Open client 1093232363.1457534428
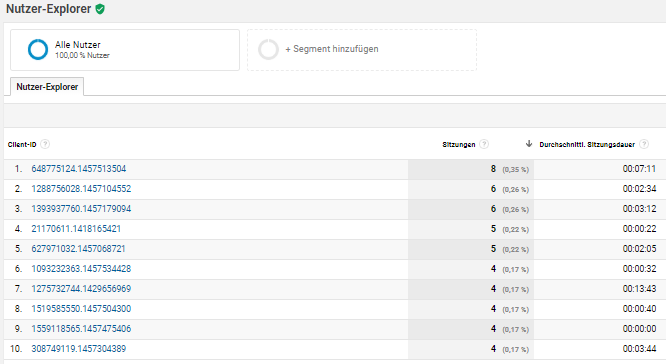The image size is (666, 364). point(81,268)
